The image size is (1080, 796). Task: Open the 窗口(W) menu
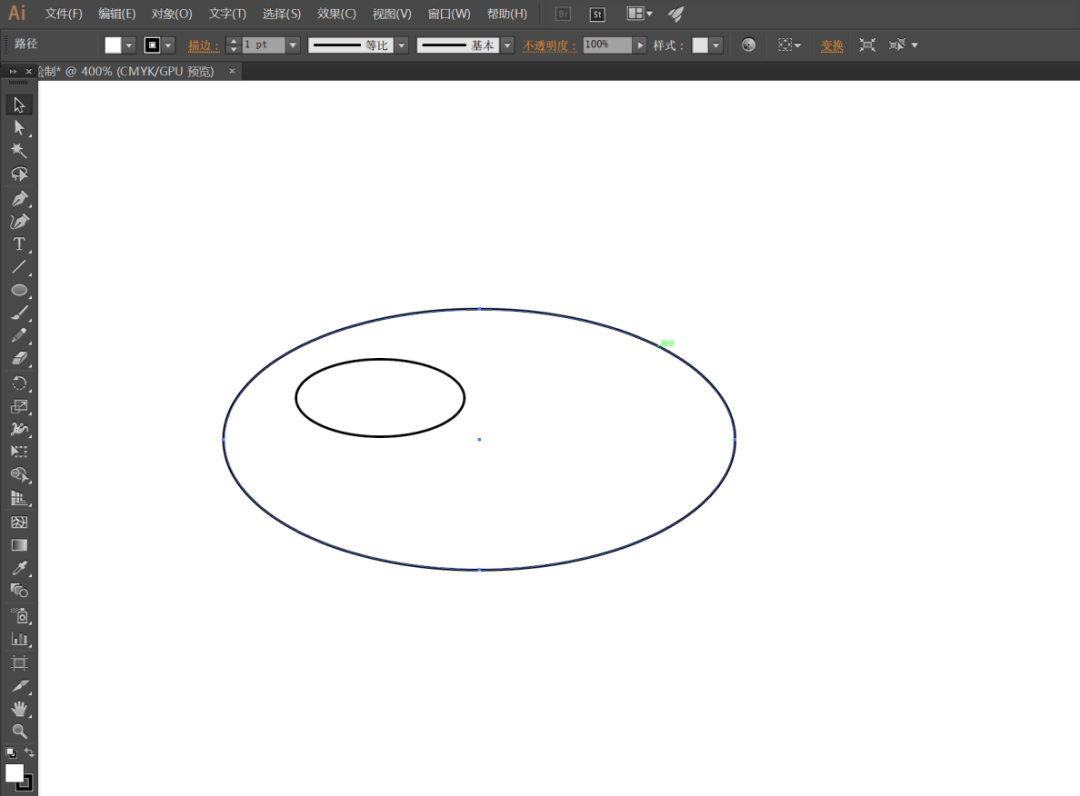tap(449, 14)
